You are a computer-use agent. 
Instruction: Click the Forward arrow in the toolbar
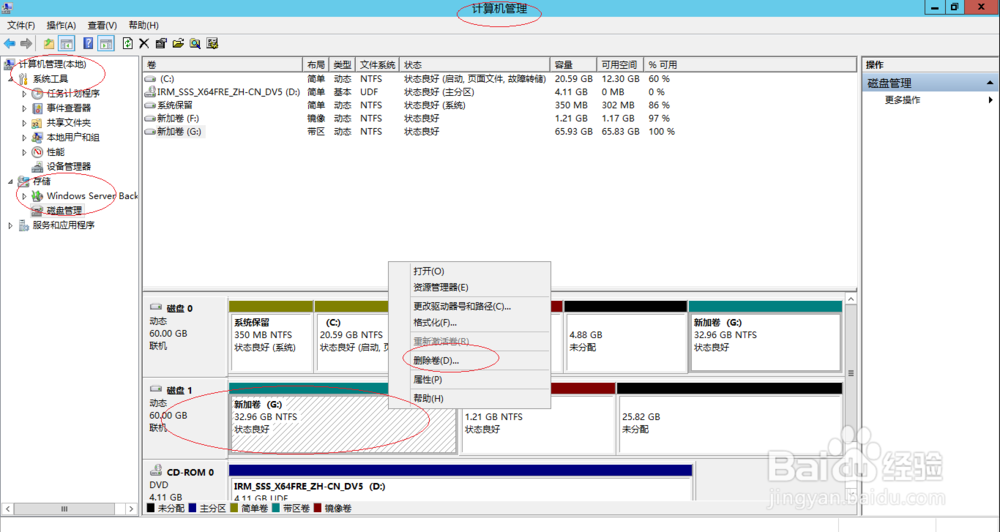[26, 43]
